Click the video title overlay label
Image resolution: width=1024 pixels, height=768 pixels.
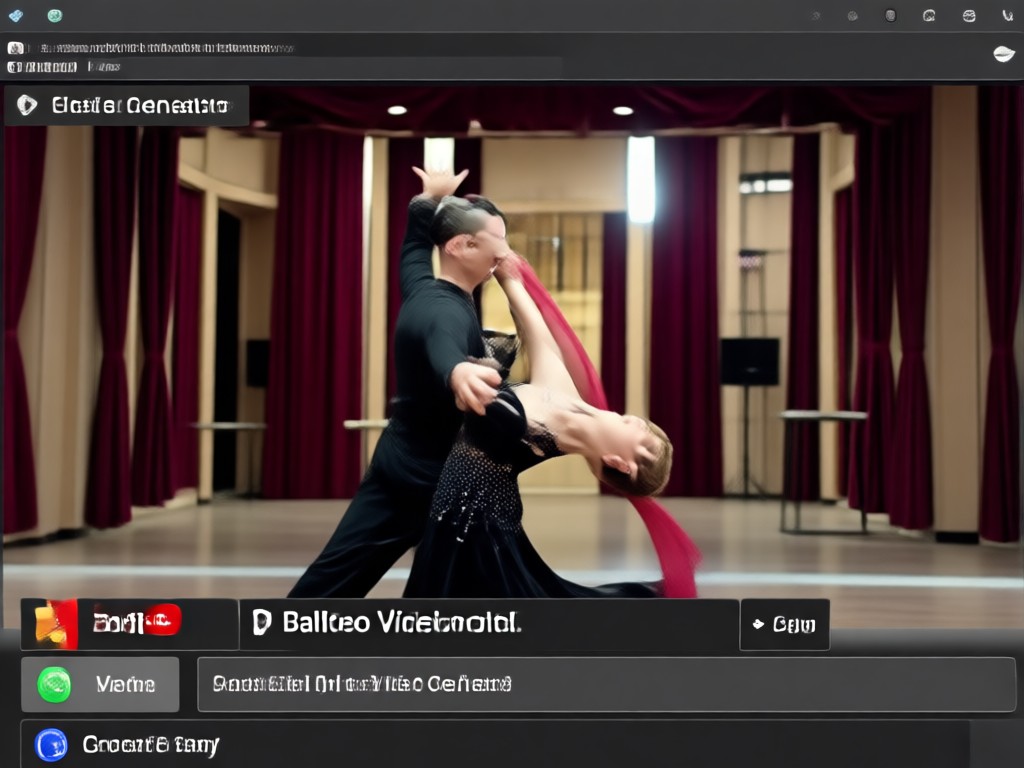pyautogui.click(x=127, y=105)
